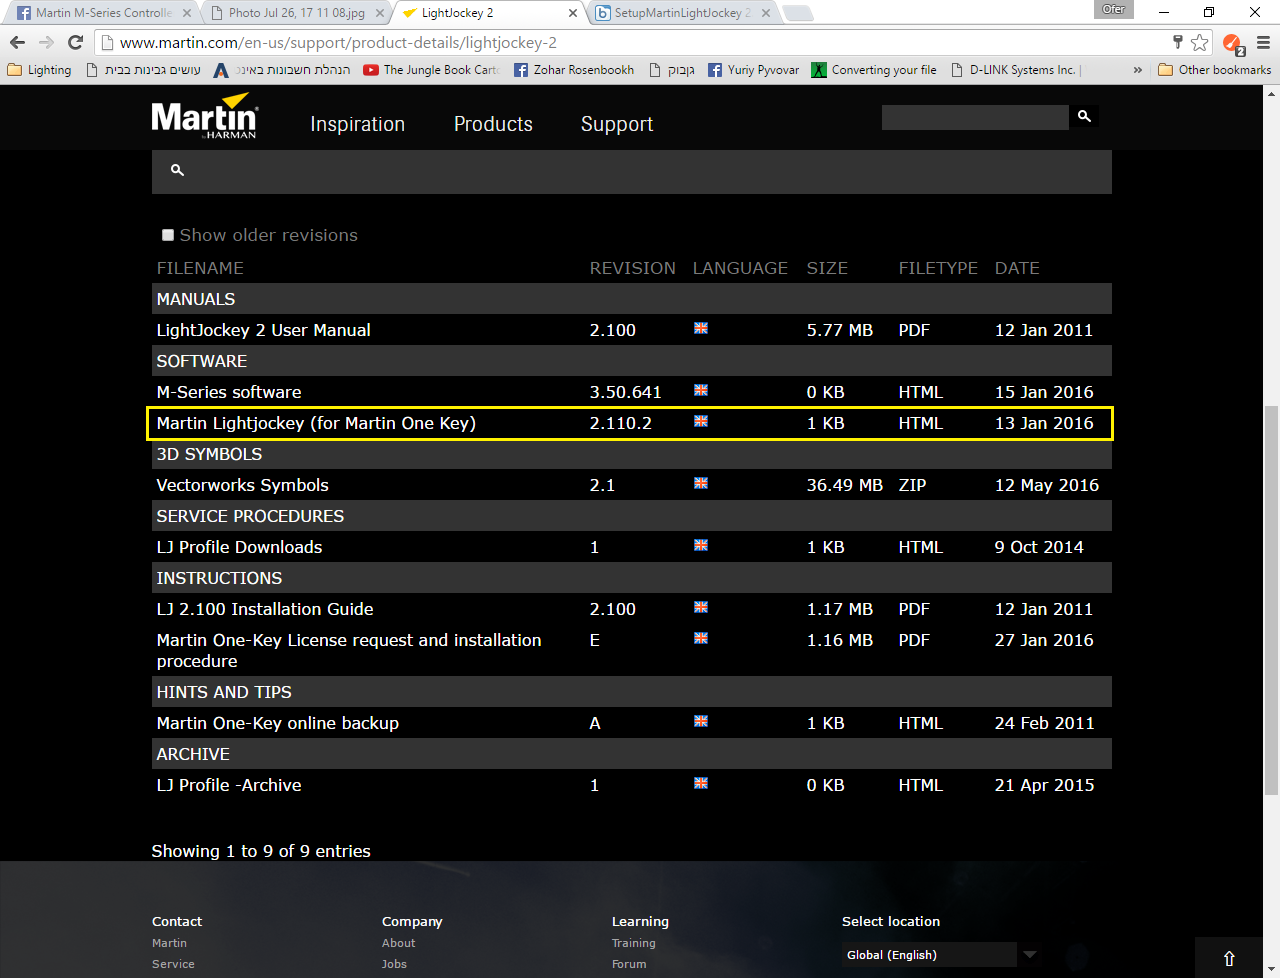This screenshot has width=1280, height=978.
Task: Open the LJ Profile -Archive link
Action: (x=229, y=785)
